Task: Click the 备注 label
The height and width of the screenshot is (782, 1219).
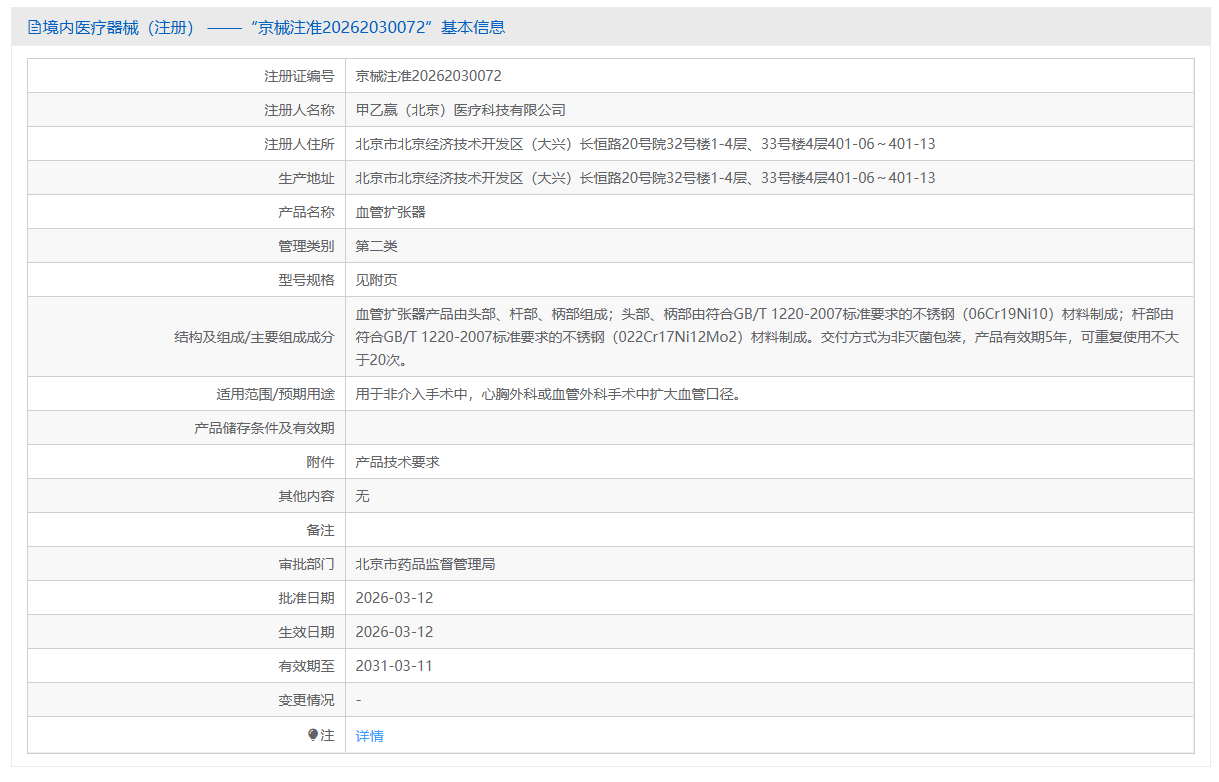Action: (x=320, y=530)
